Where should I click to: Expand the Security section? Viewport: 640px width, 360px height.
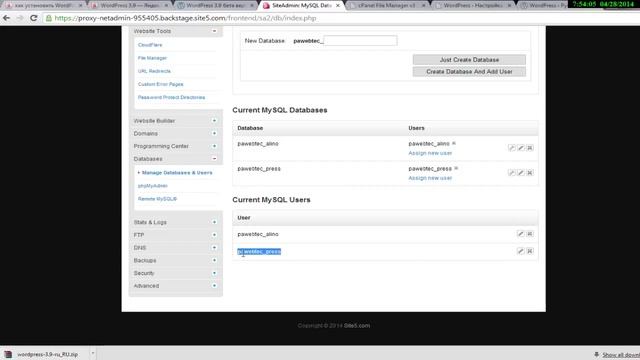214,273
